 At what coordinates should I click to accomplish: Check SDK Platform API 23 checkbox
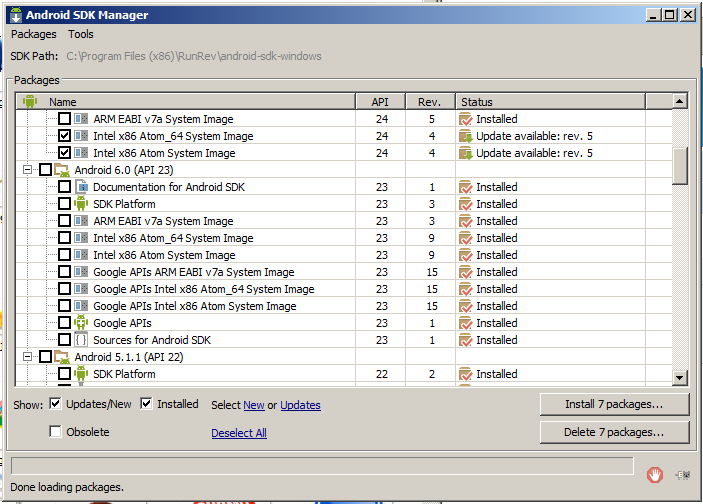click(x=65, y=204)
